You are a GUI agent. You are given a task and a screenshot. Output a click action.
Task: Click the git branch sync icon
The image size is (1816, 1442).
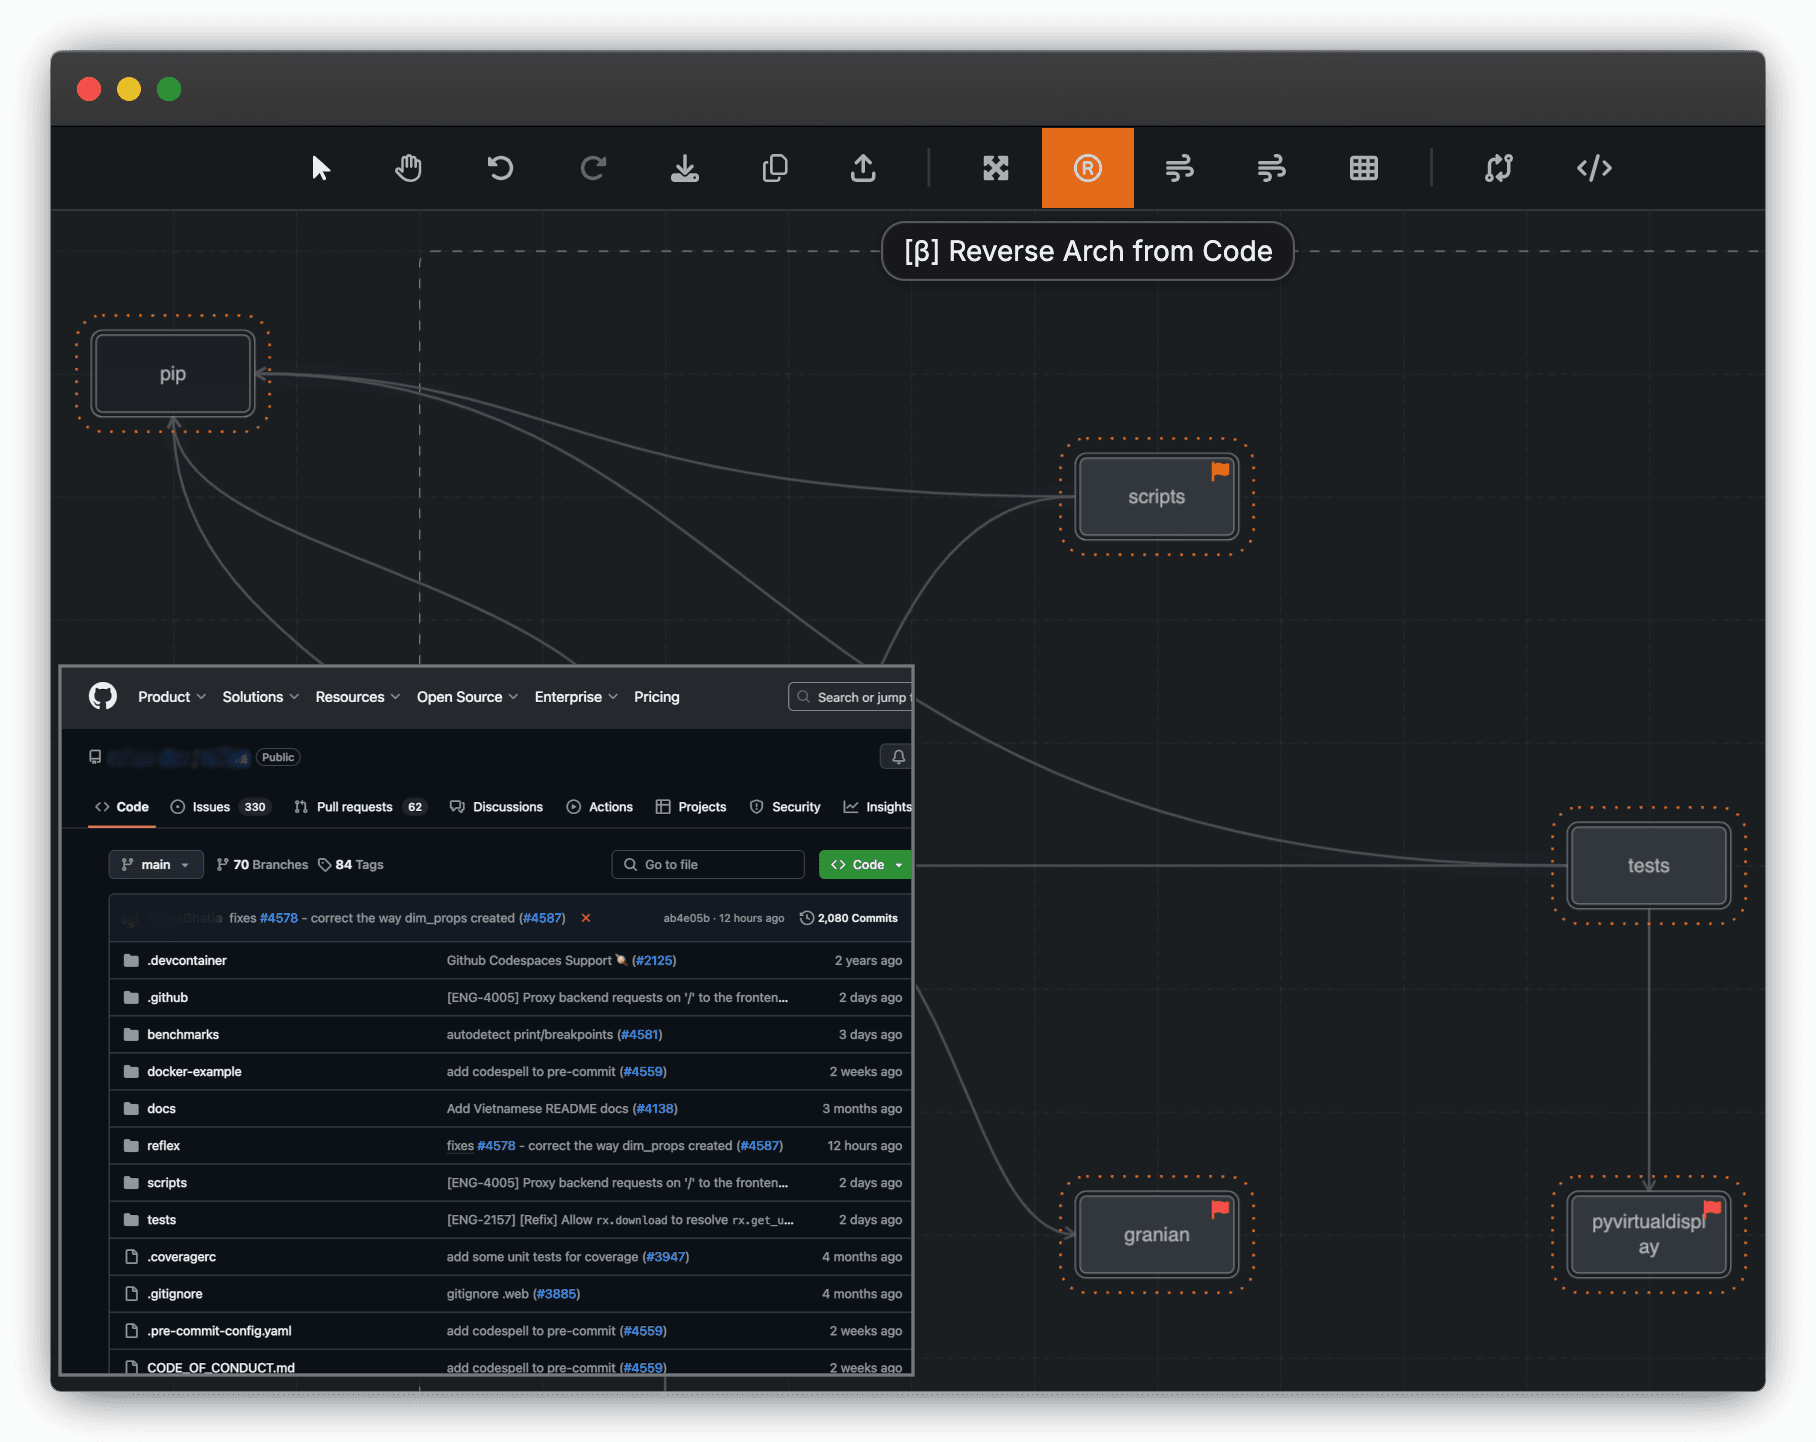point(1499,168)
